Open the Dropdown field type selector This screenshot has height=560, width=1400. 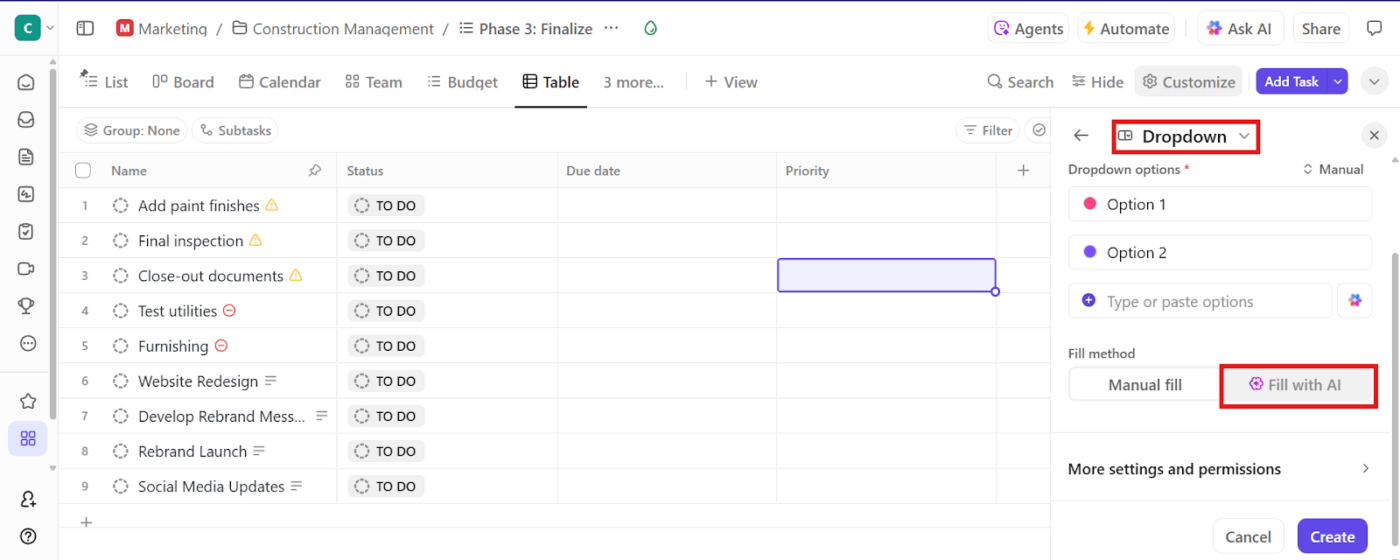pos(1185,136)
